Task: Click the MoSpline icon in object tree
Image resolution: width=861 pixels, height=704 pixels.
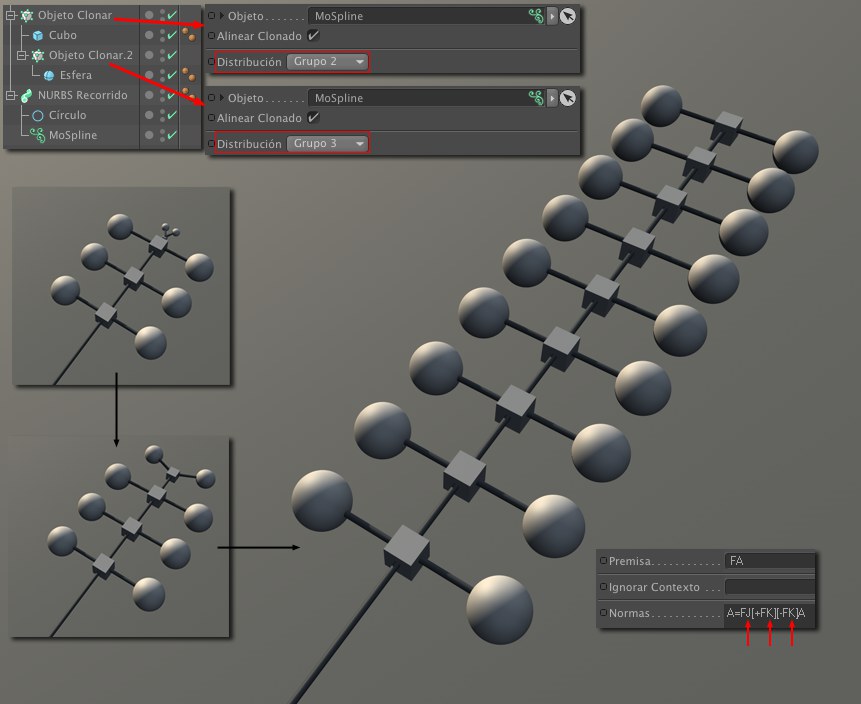Action: tap(38, 135)
